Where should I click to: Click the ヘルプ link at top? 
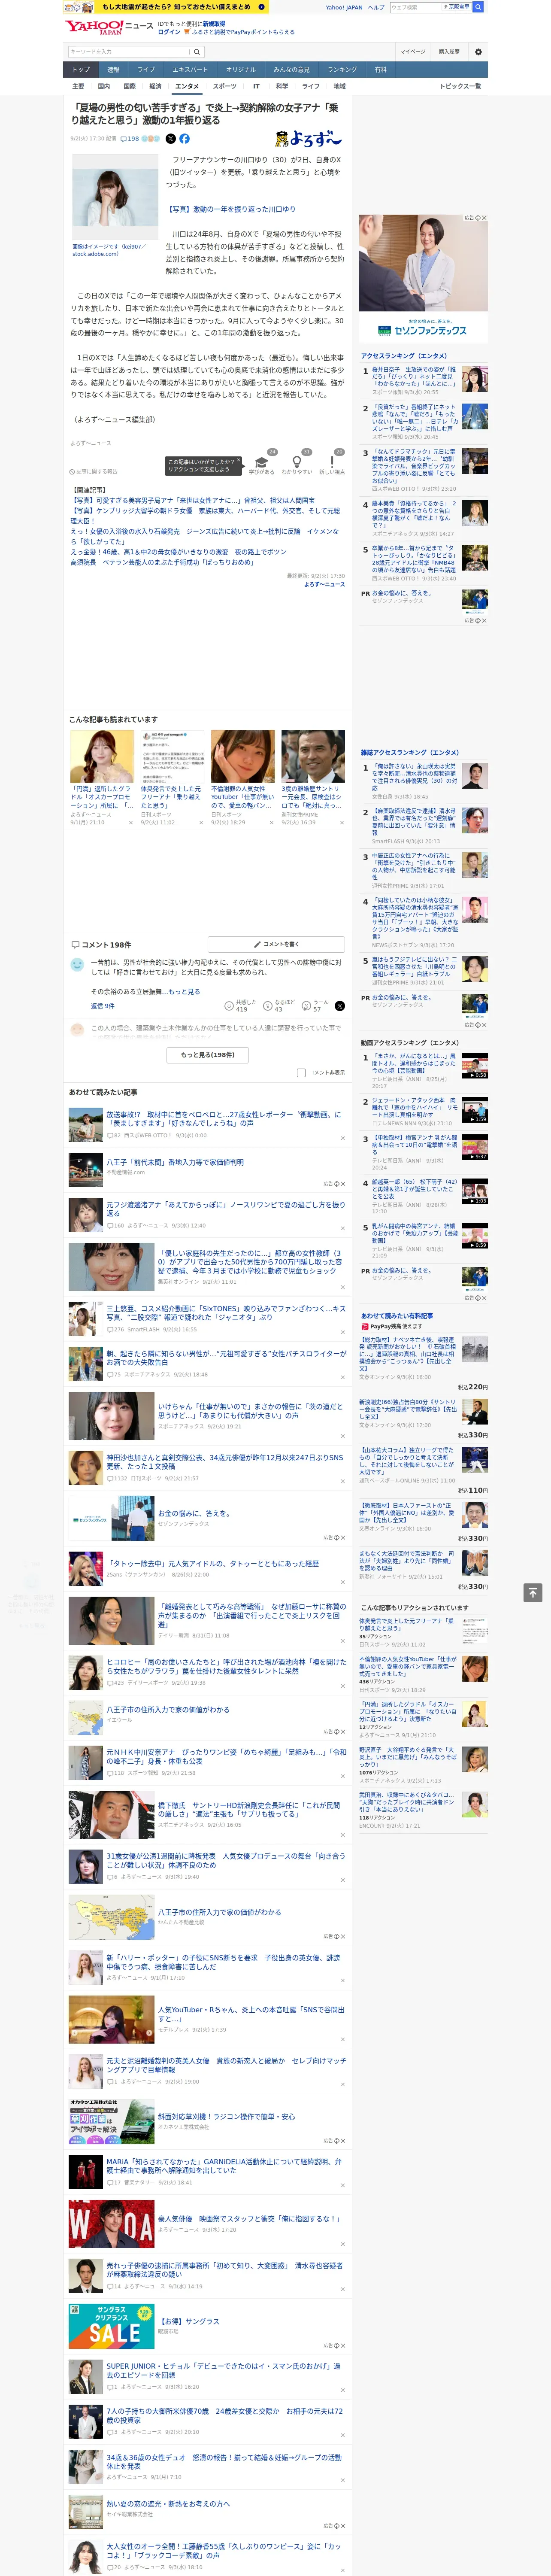[x=376, y=7]
